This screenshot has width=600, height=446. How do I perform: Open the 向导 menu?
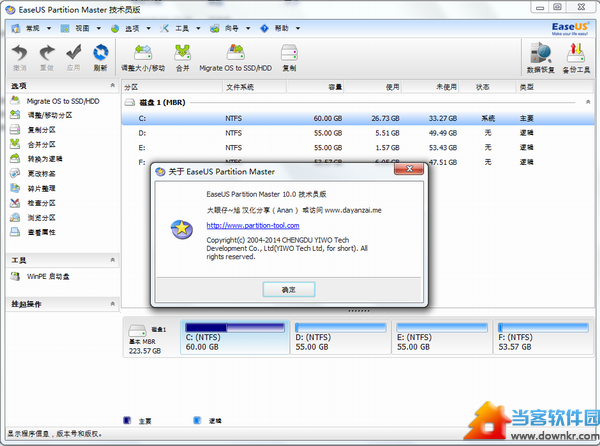tap(232, 28)
